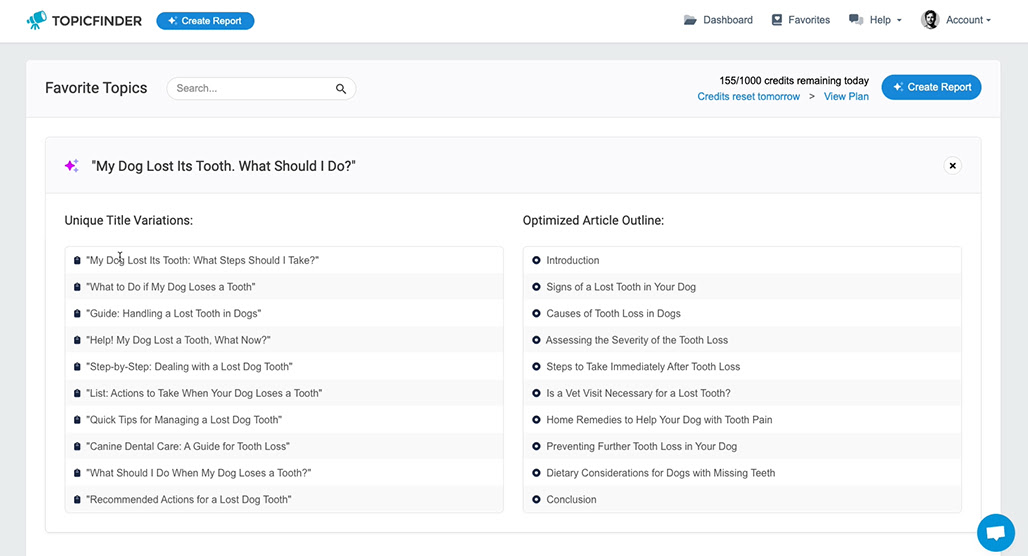Click the magnifying glass search icon
This screenshot has height=556, width=1028.
click(x=341, y=89)
